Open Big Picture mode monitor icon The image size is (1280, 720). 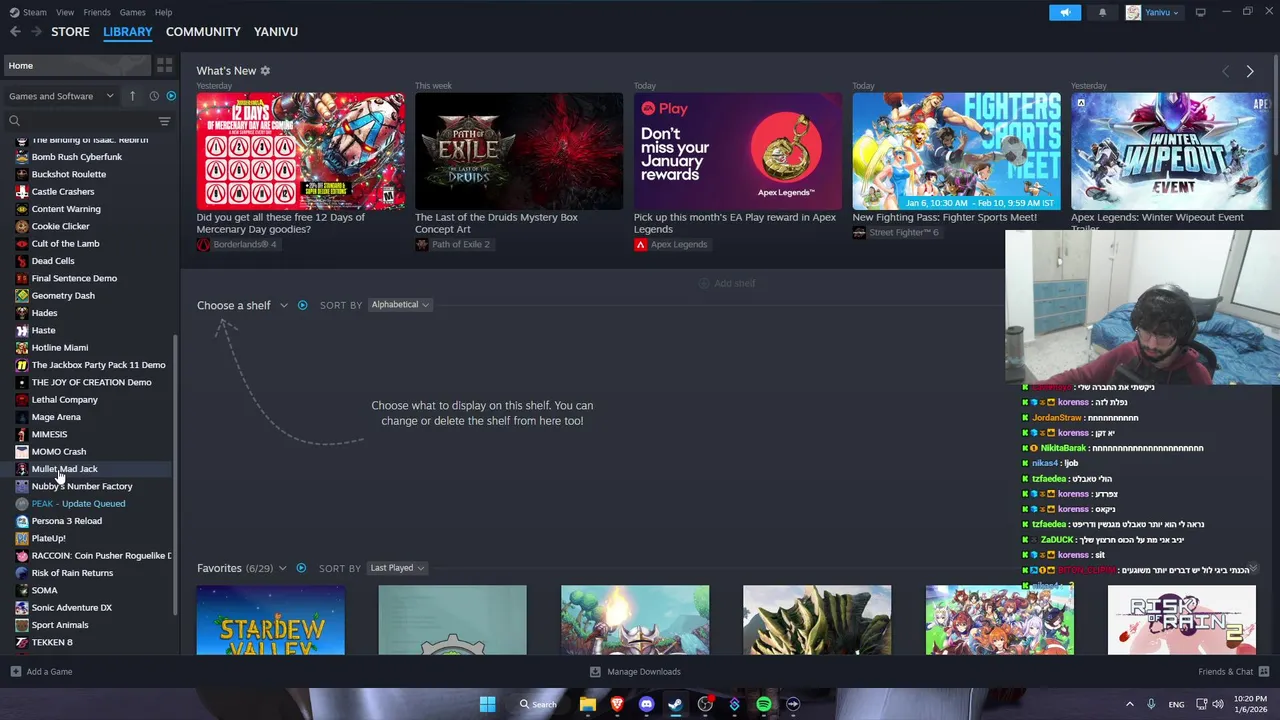point(1200,12)
